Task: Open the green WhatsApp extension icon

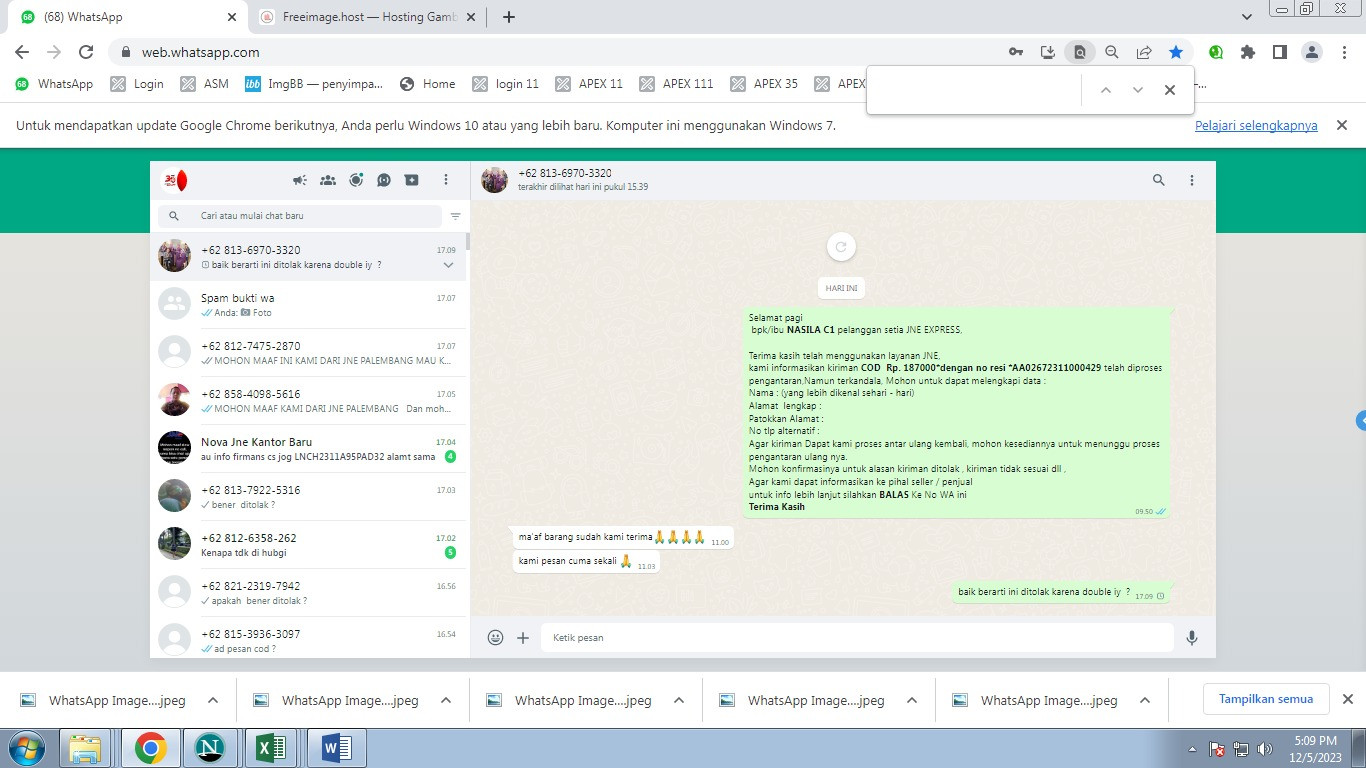Action: point(1216,52)
